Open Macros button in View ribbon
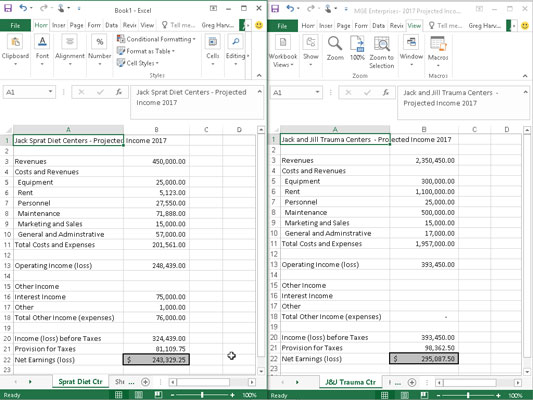Screen dimensions: 533x400 [438, 52]
